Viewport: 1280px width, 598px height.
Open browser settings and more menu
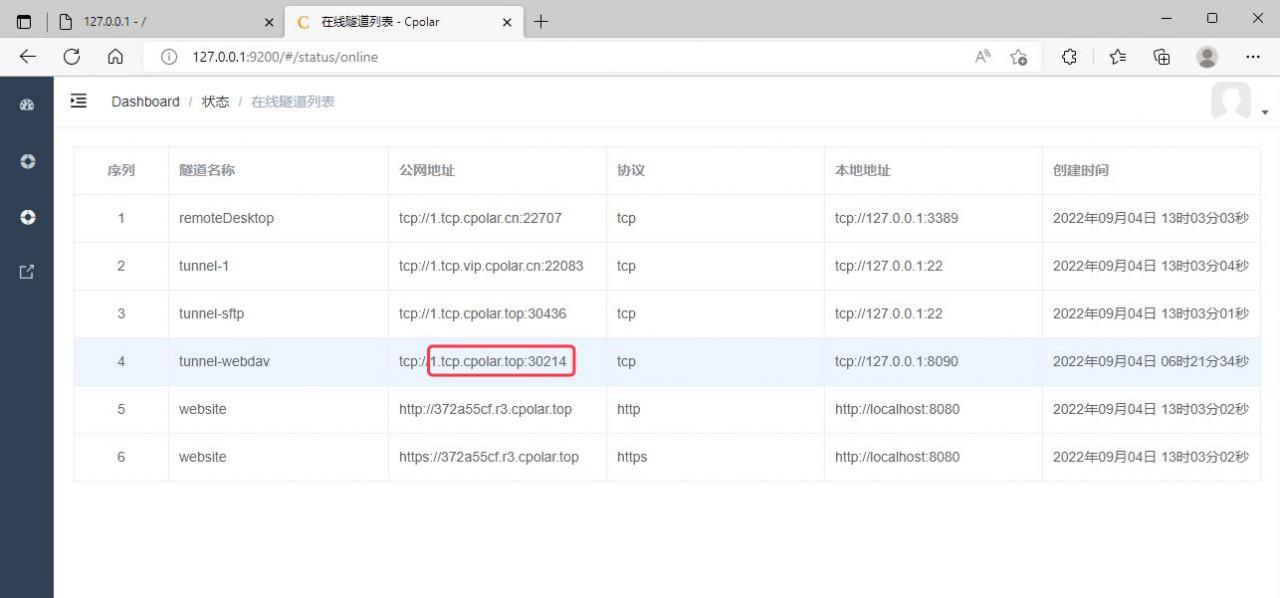1253,57
